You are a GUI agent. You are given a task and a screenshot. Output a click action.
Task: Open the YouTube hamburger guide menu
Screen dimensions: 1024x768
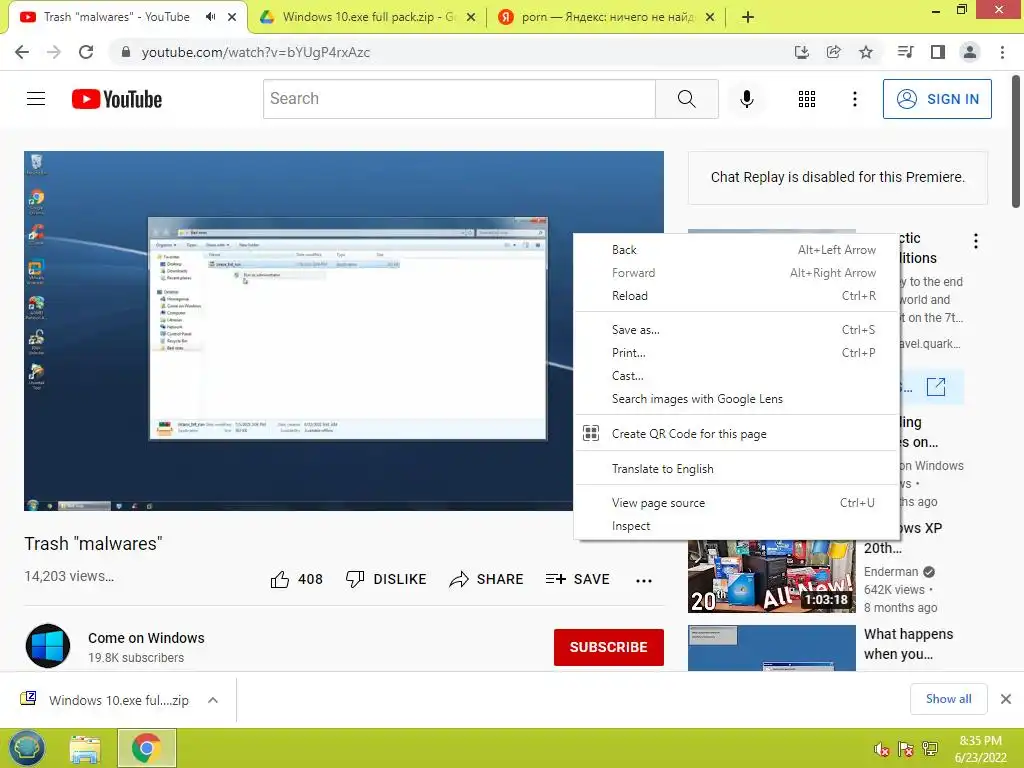pos(36,99)
